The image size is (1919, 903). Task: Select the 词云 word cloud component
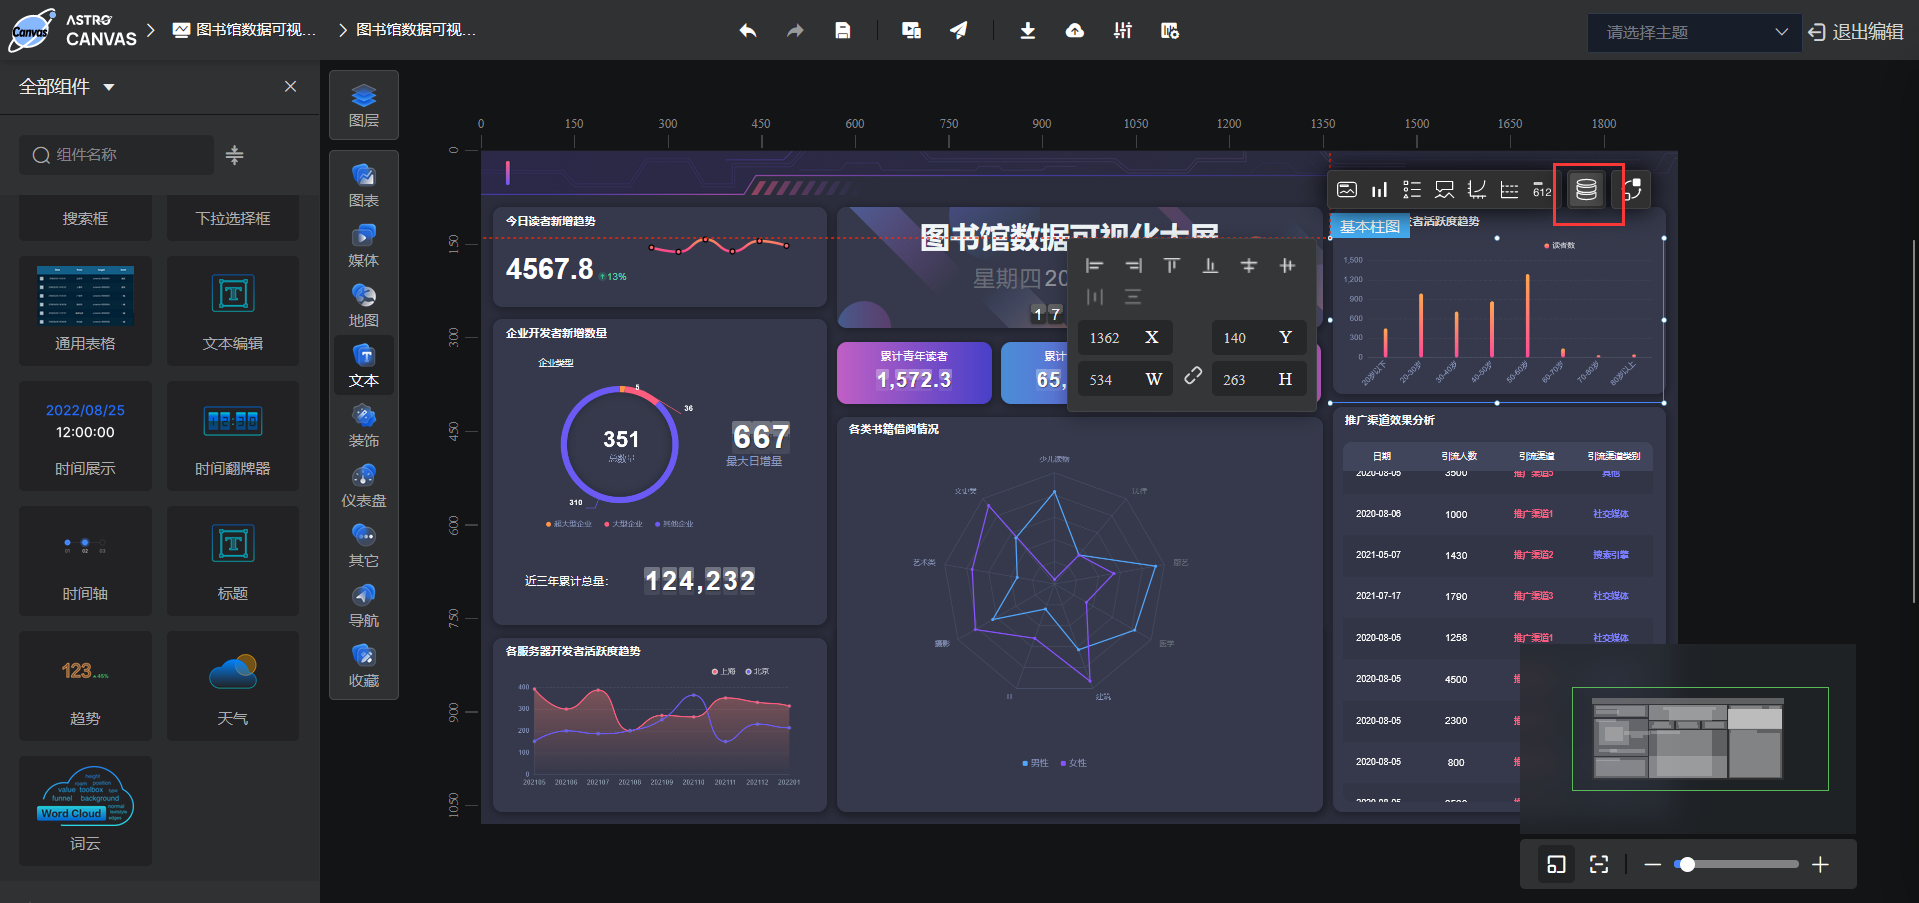coord(85,810)
